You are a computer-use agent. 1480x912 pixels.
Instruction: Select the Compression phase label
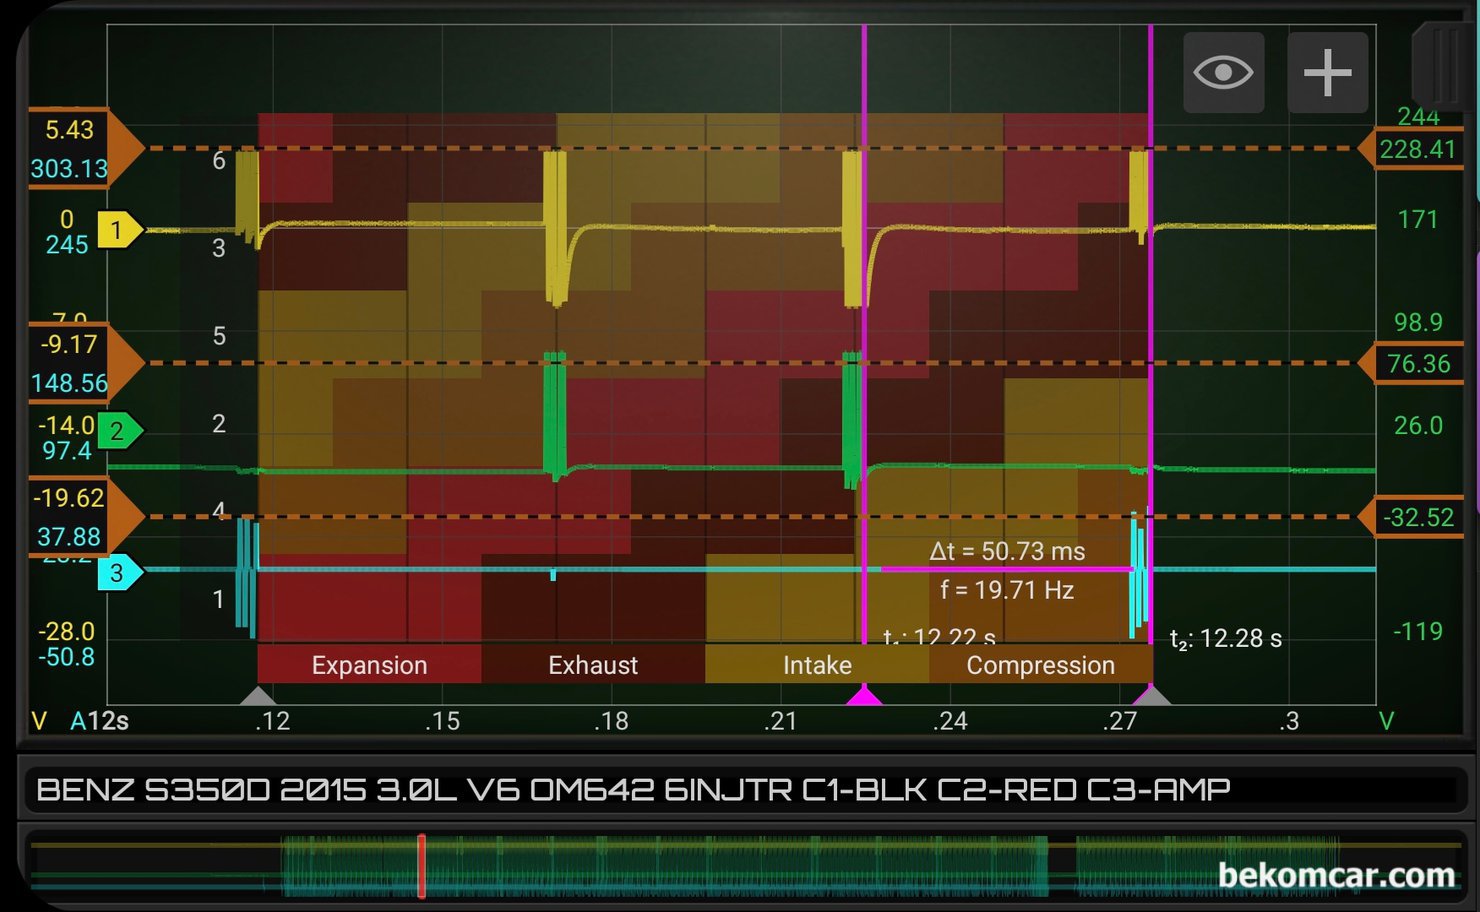[x=1040, y=665]
